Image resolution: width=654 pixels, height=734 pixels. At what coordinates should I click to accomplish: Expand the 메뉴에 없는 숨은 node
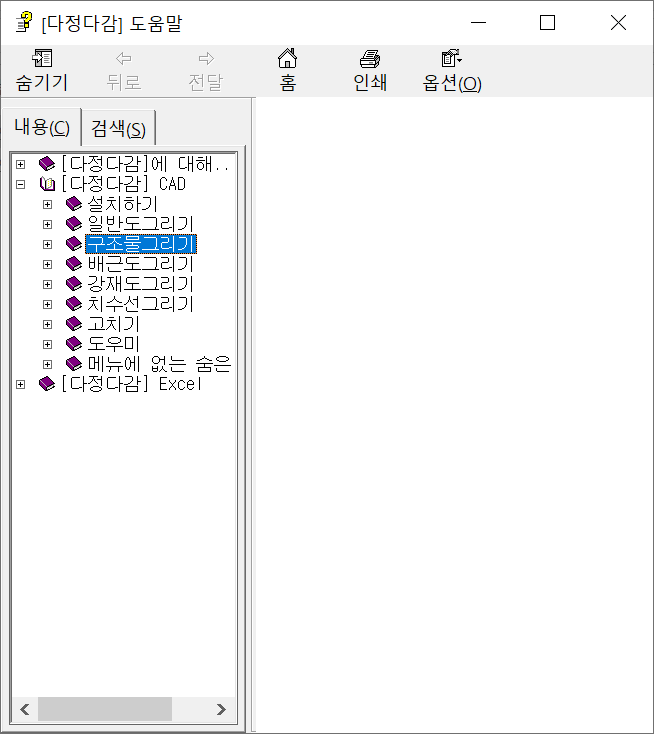pos(47,364)
